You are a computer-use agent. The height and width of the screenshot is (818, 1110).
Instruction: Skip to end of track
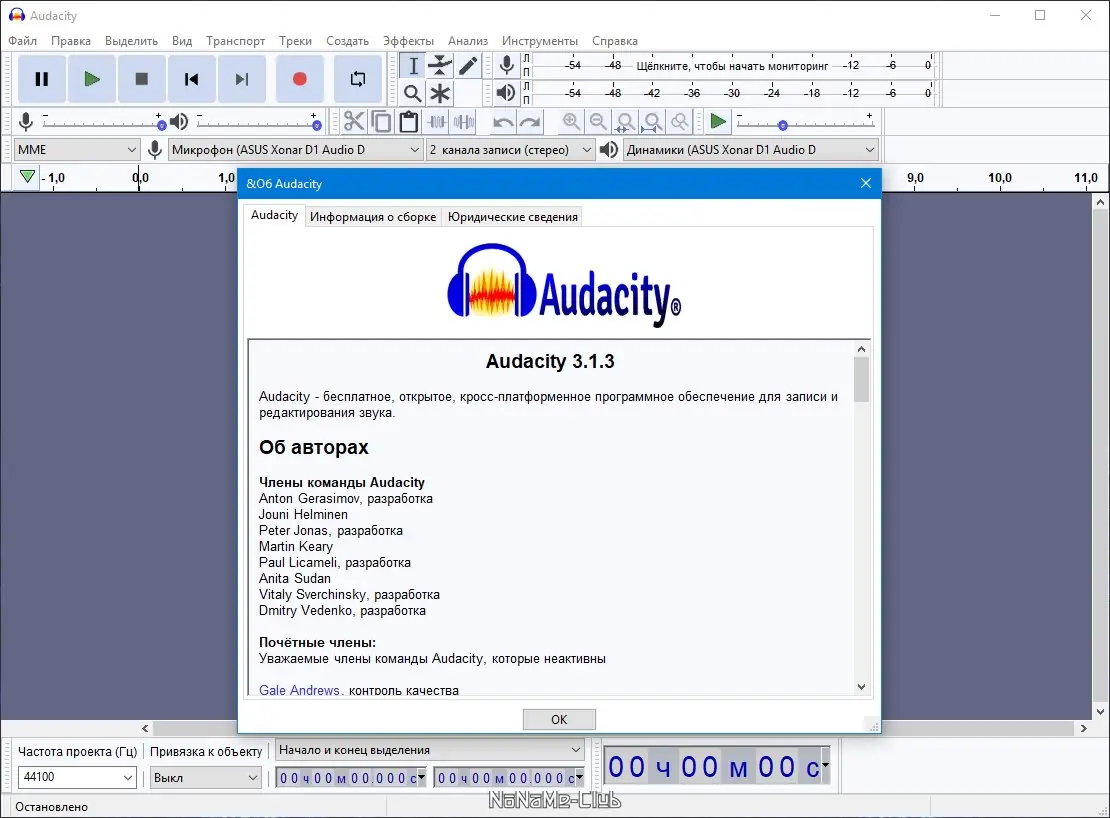[x=241, y=79]
